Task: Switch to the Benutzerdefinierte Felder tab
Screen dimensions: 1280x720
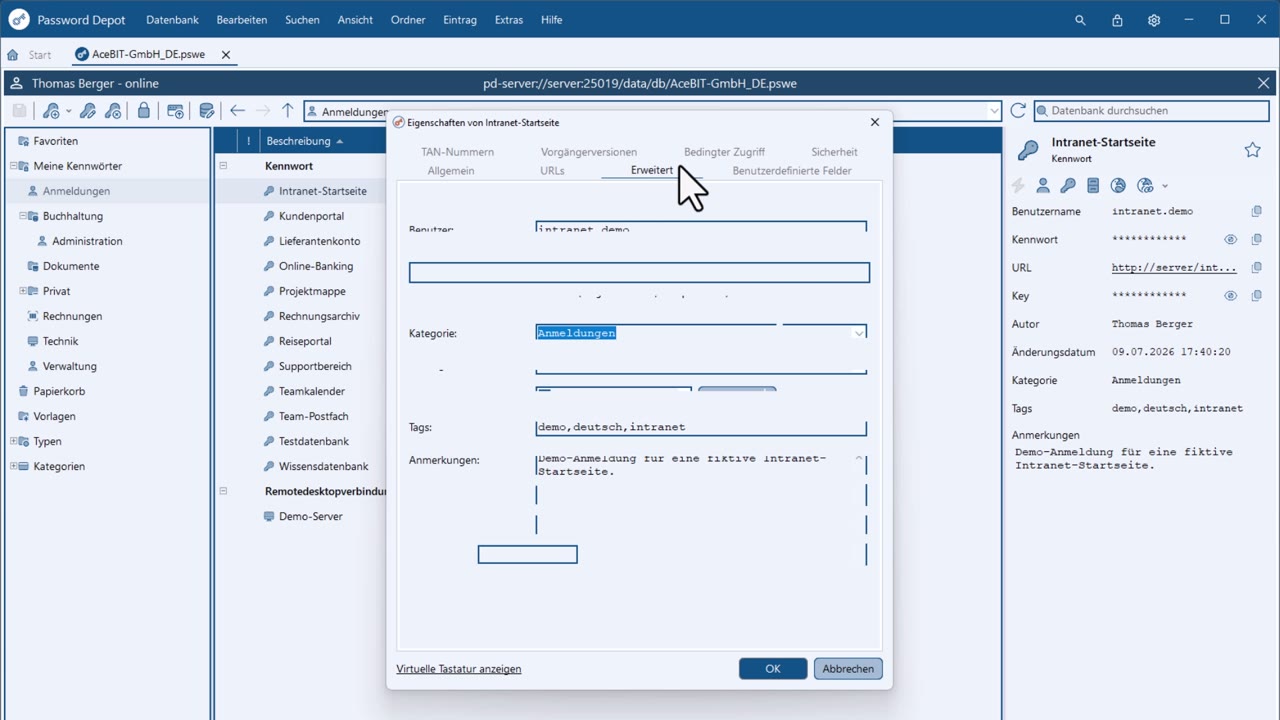Action: (x=792, y=171)
